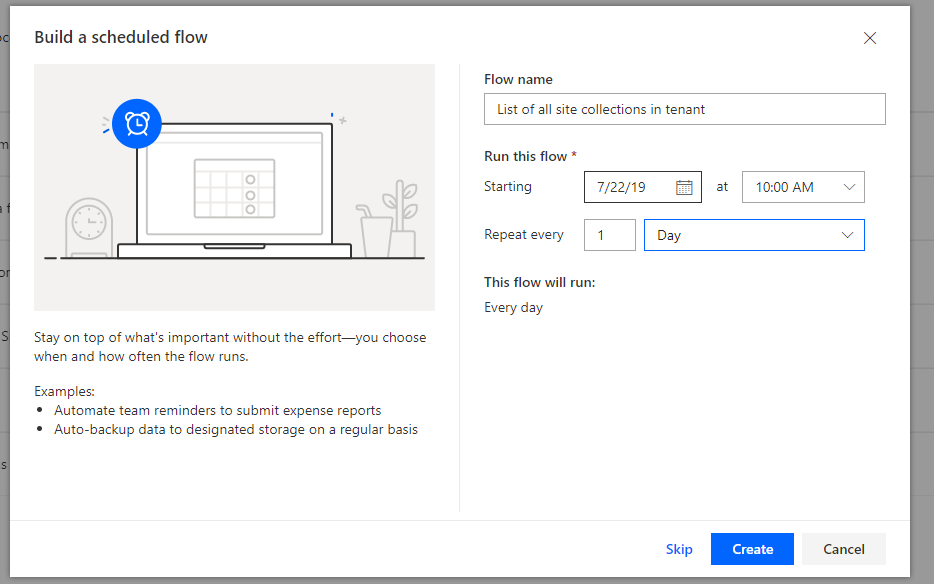Click the Repeat every number box
Viewport: 934px width, 584px height.
609,235
